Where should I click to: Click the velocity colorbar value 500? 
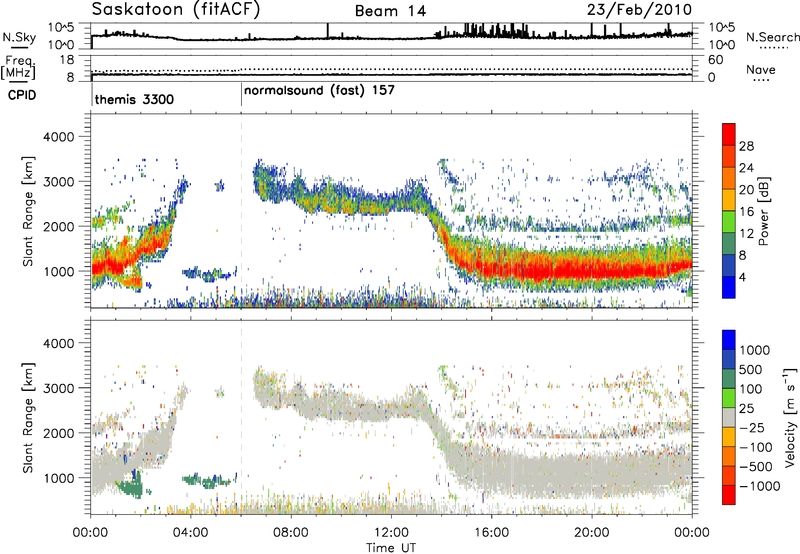pyautogui.click(x=751, y=369)
